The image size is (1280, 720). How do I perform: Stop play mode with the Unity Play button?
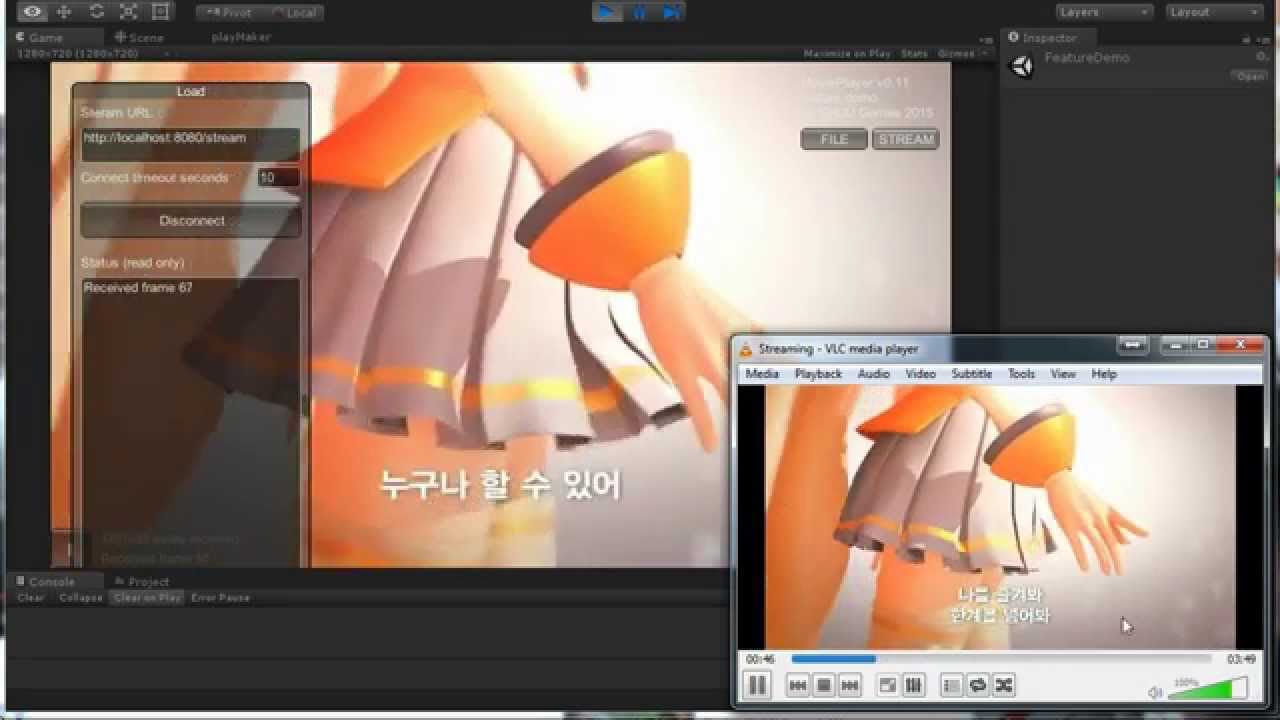(606, 11)
